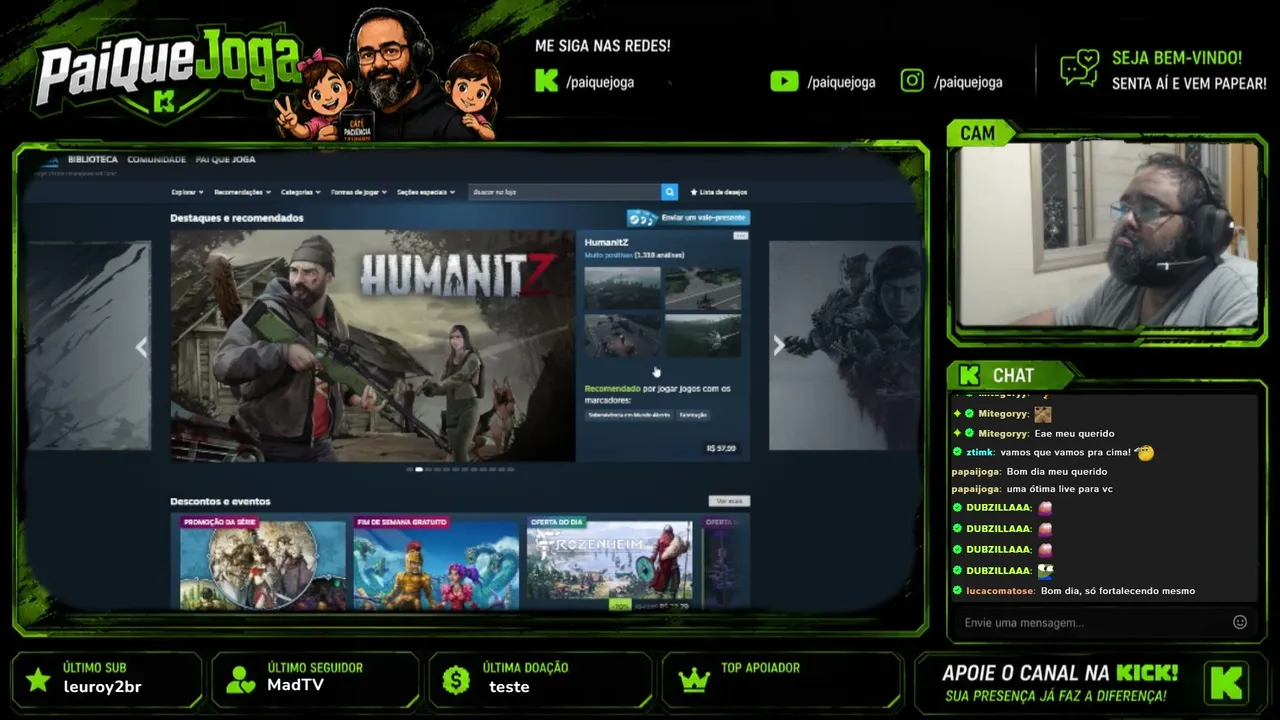Viewport: 1280px width, 720px height.
Task: Focus the Steam store search field
Action: pos(565,192)
